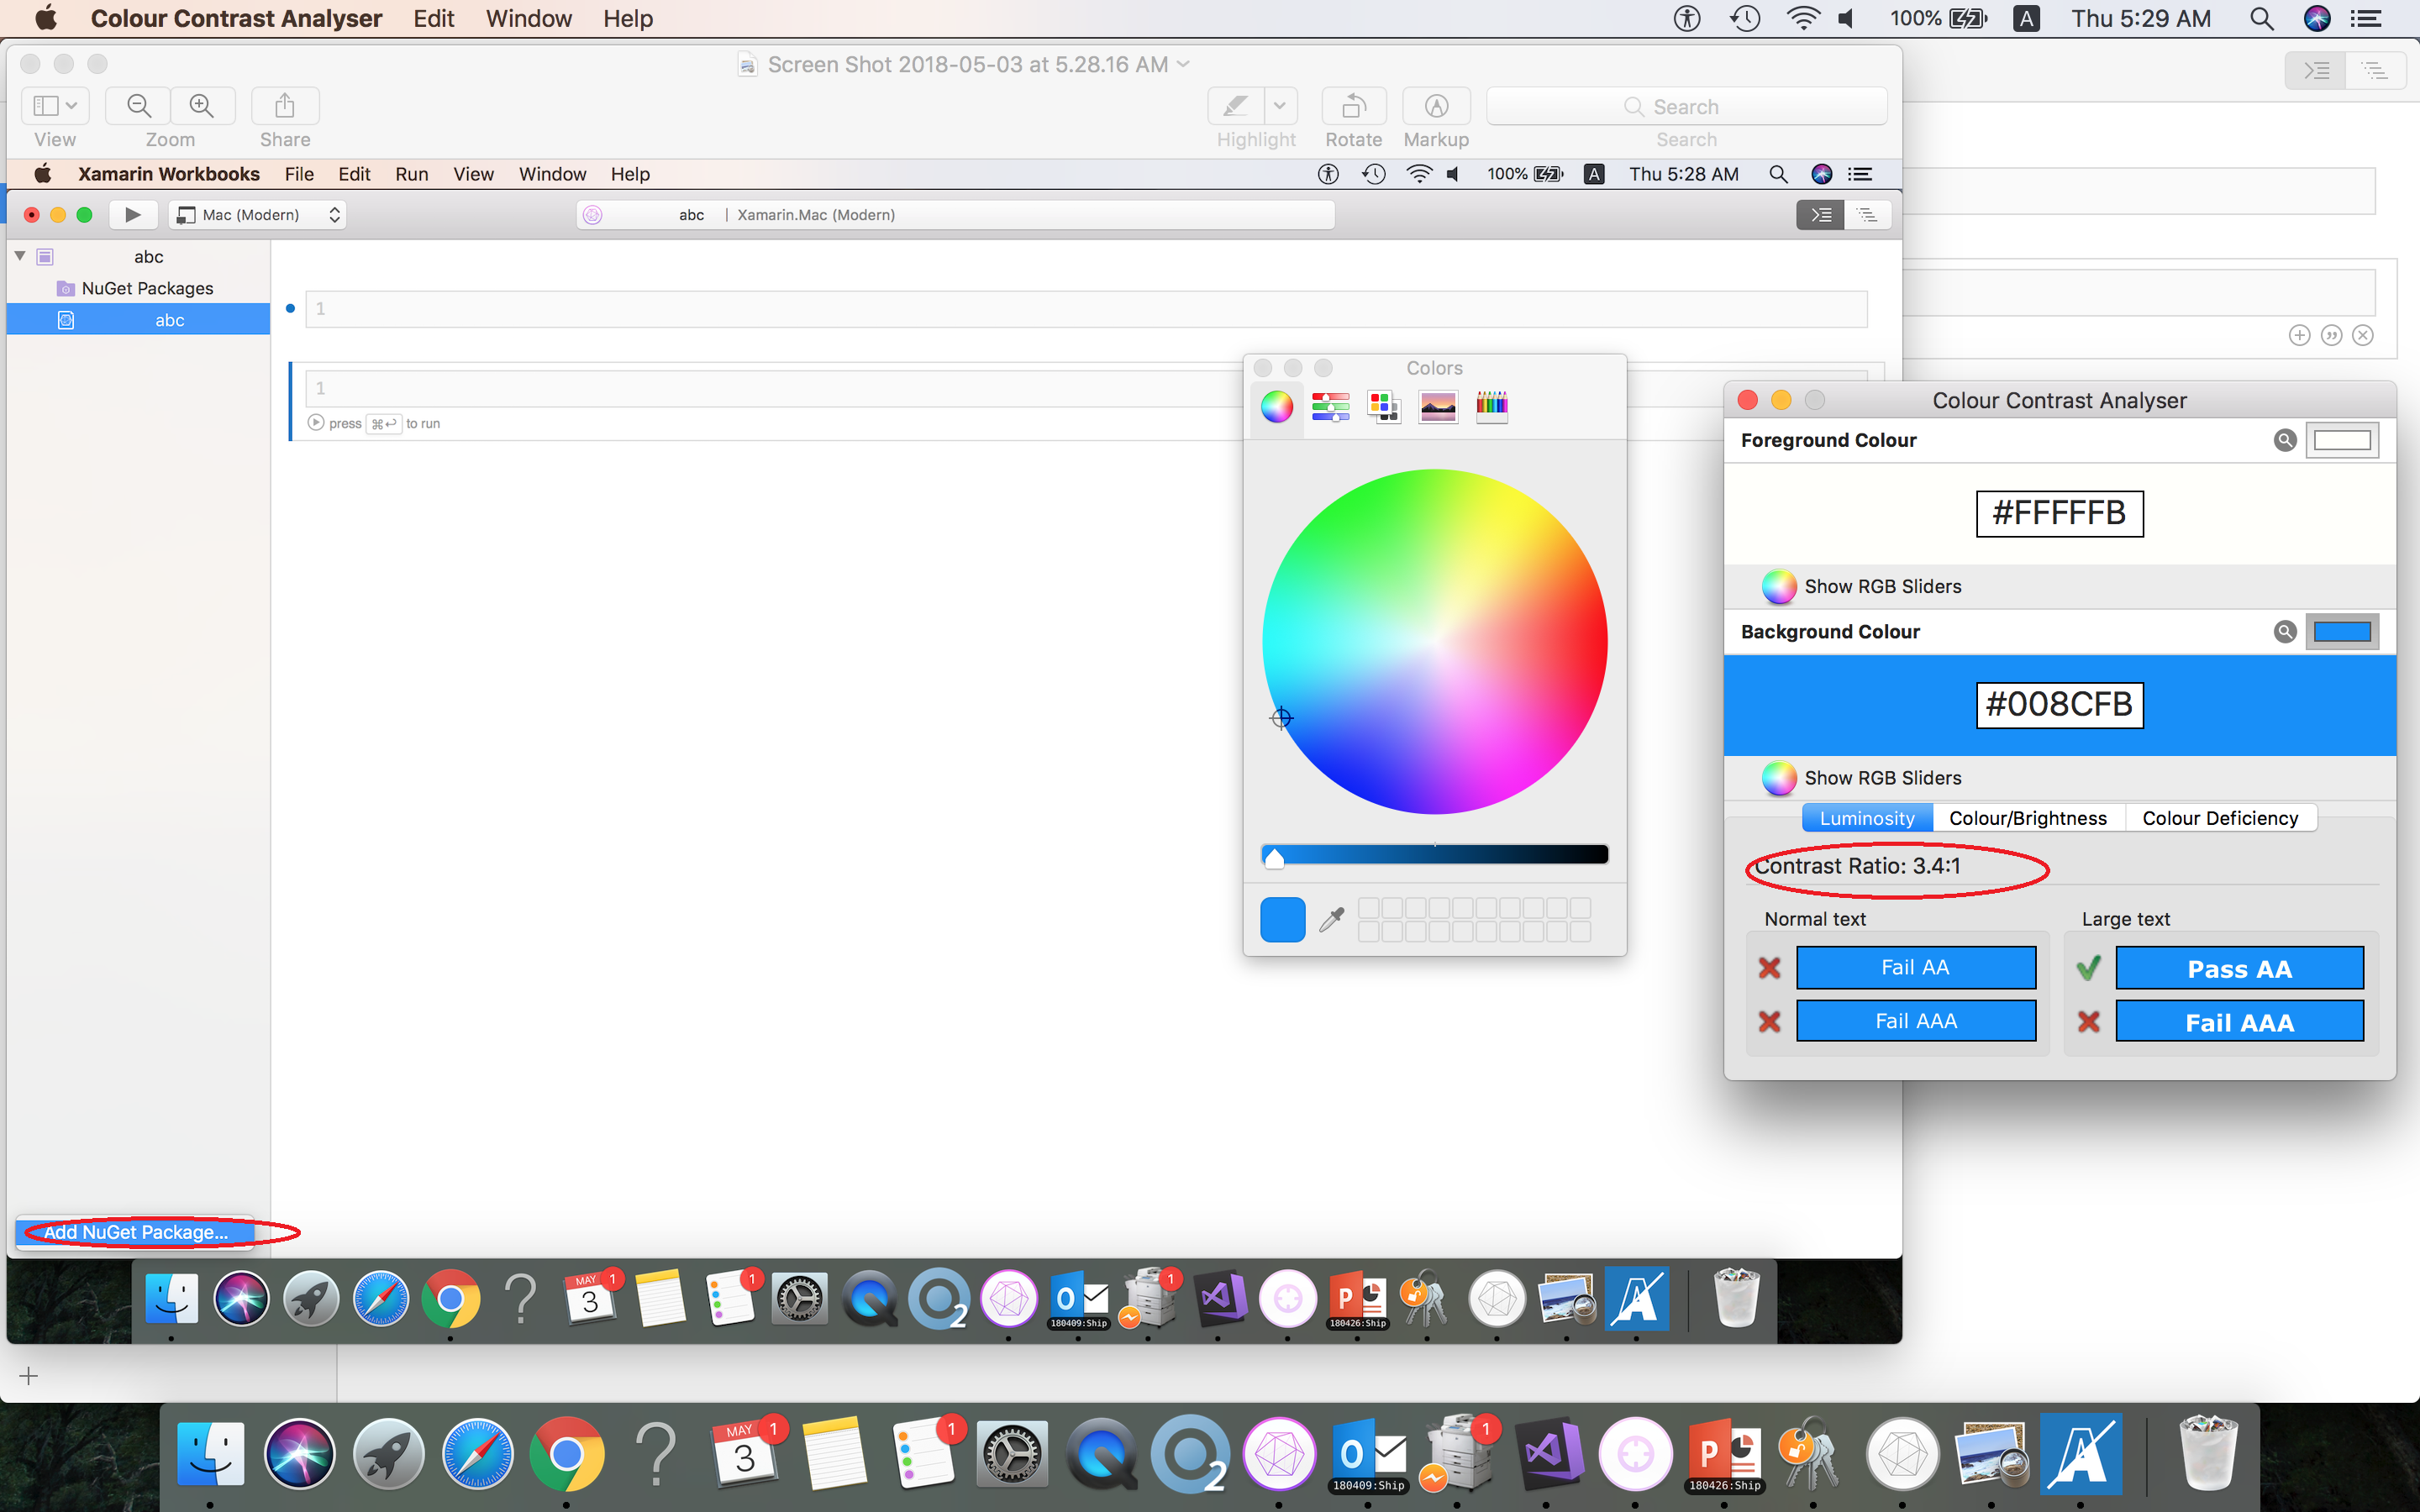Image resolution: width=2420 pixels, height=1512 pixels.
Task: Expand the screenshot title dropdown chevron
Action: click(1184, 64)
